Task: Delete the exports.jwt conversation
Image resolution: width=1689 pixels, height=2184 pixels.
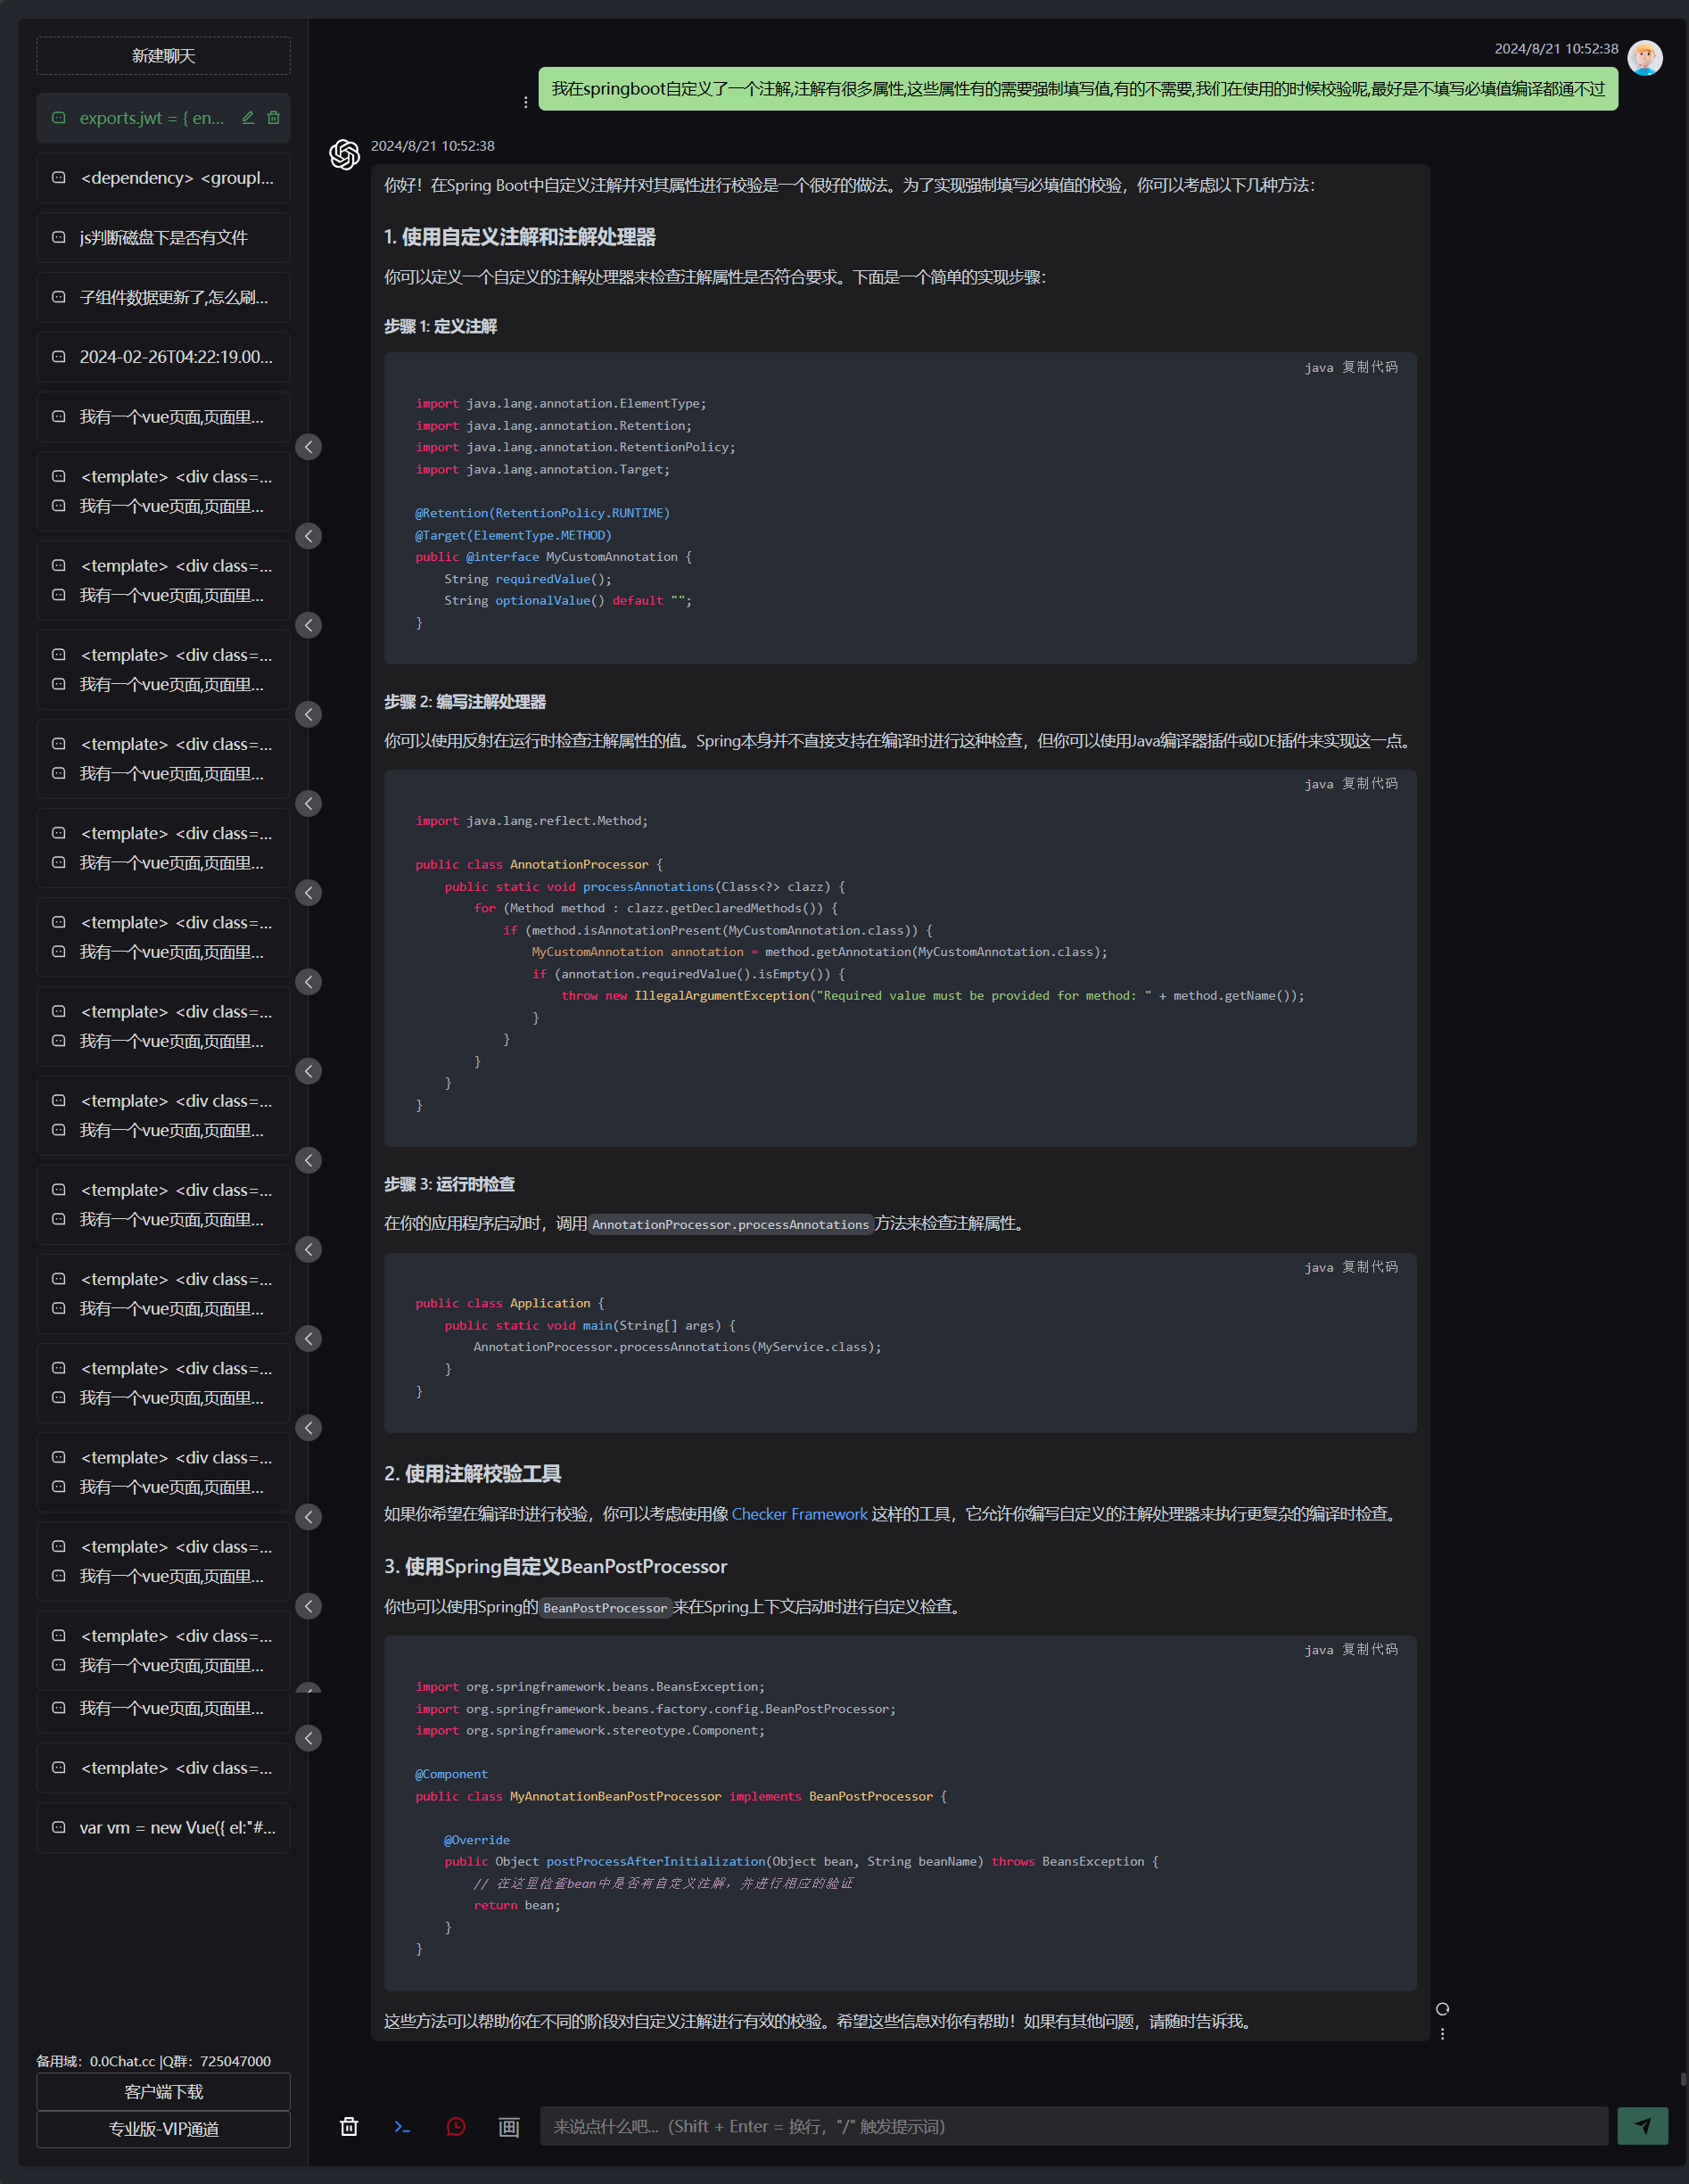Action: [x=274, y=118]
